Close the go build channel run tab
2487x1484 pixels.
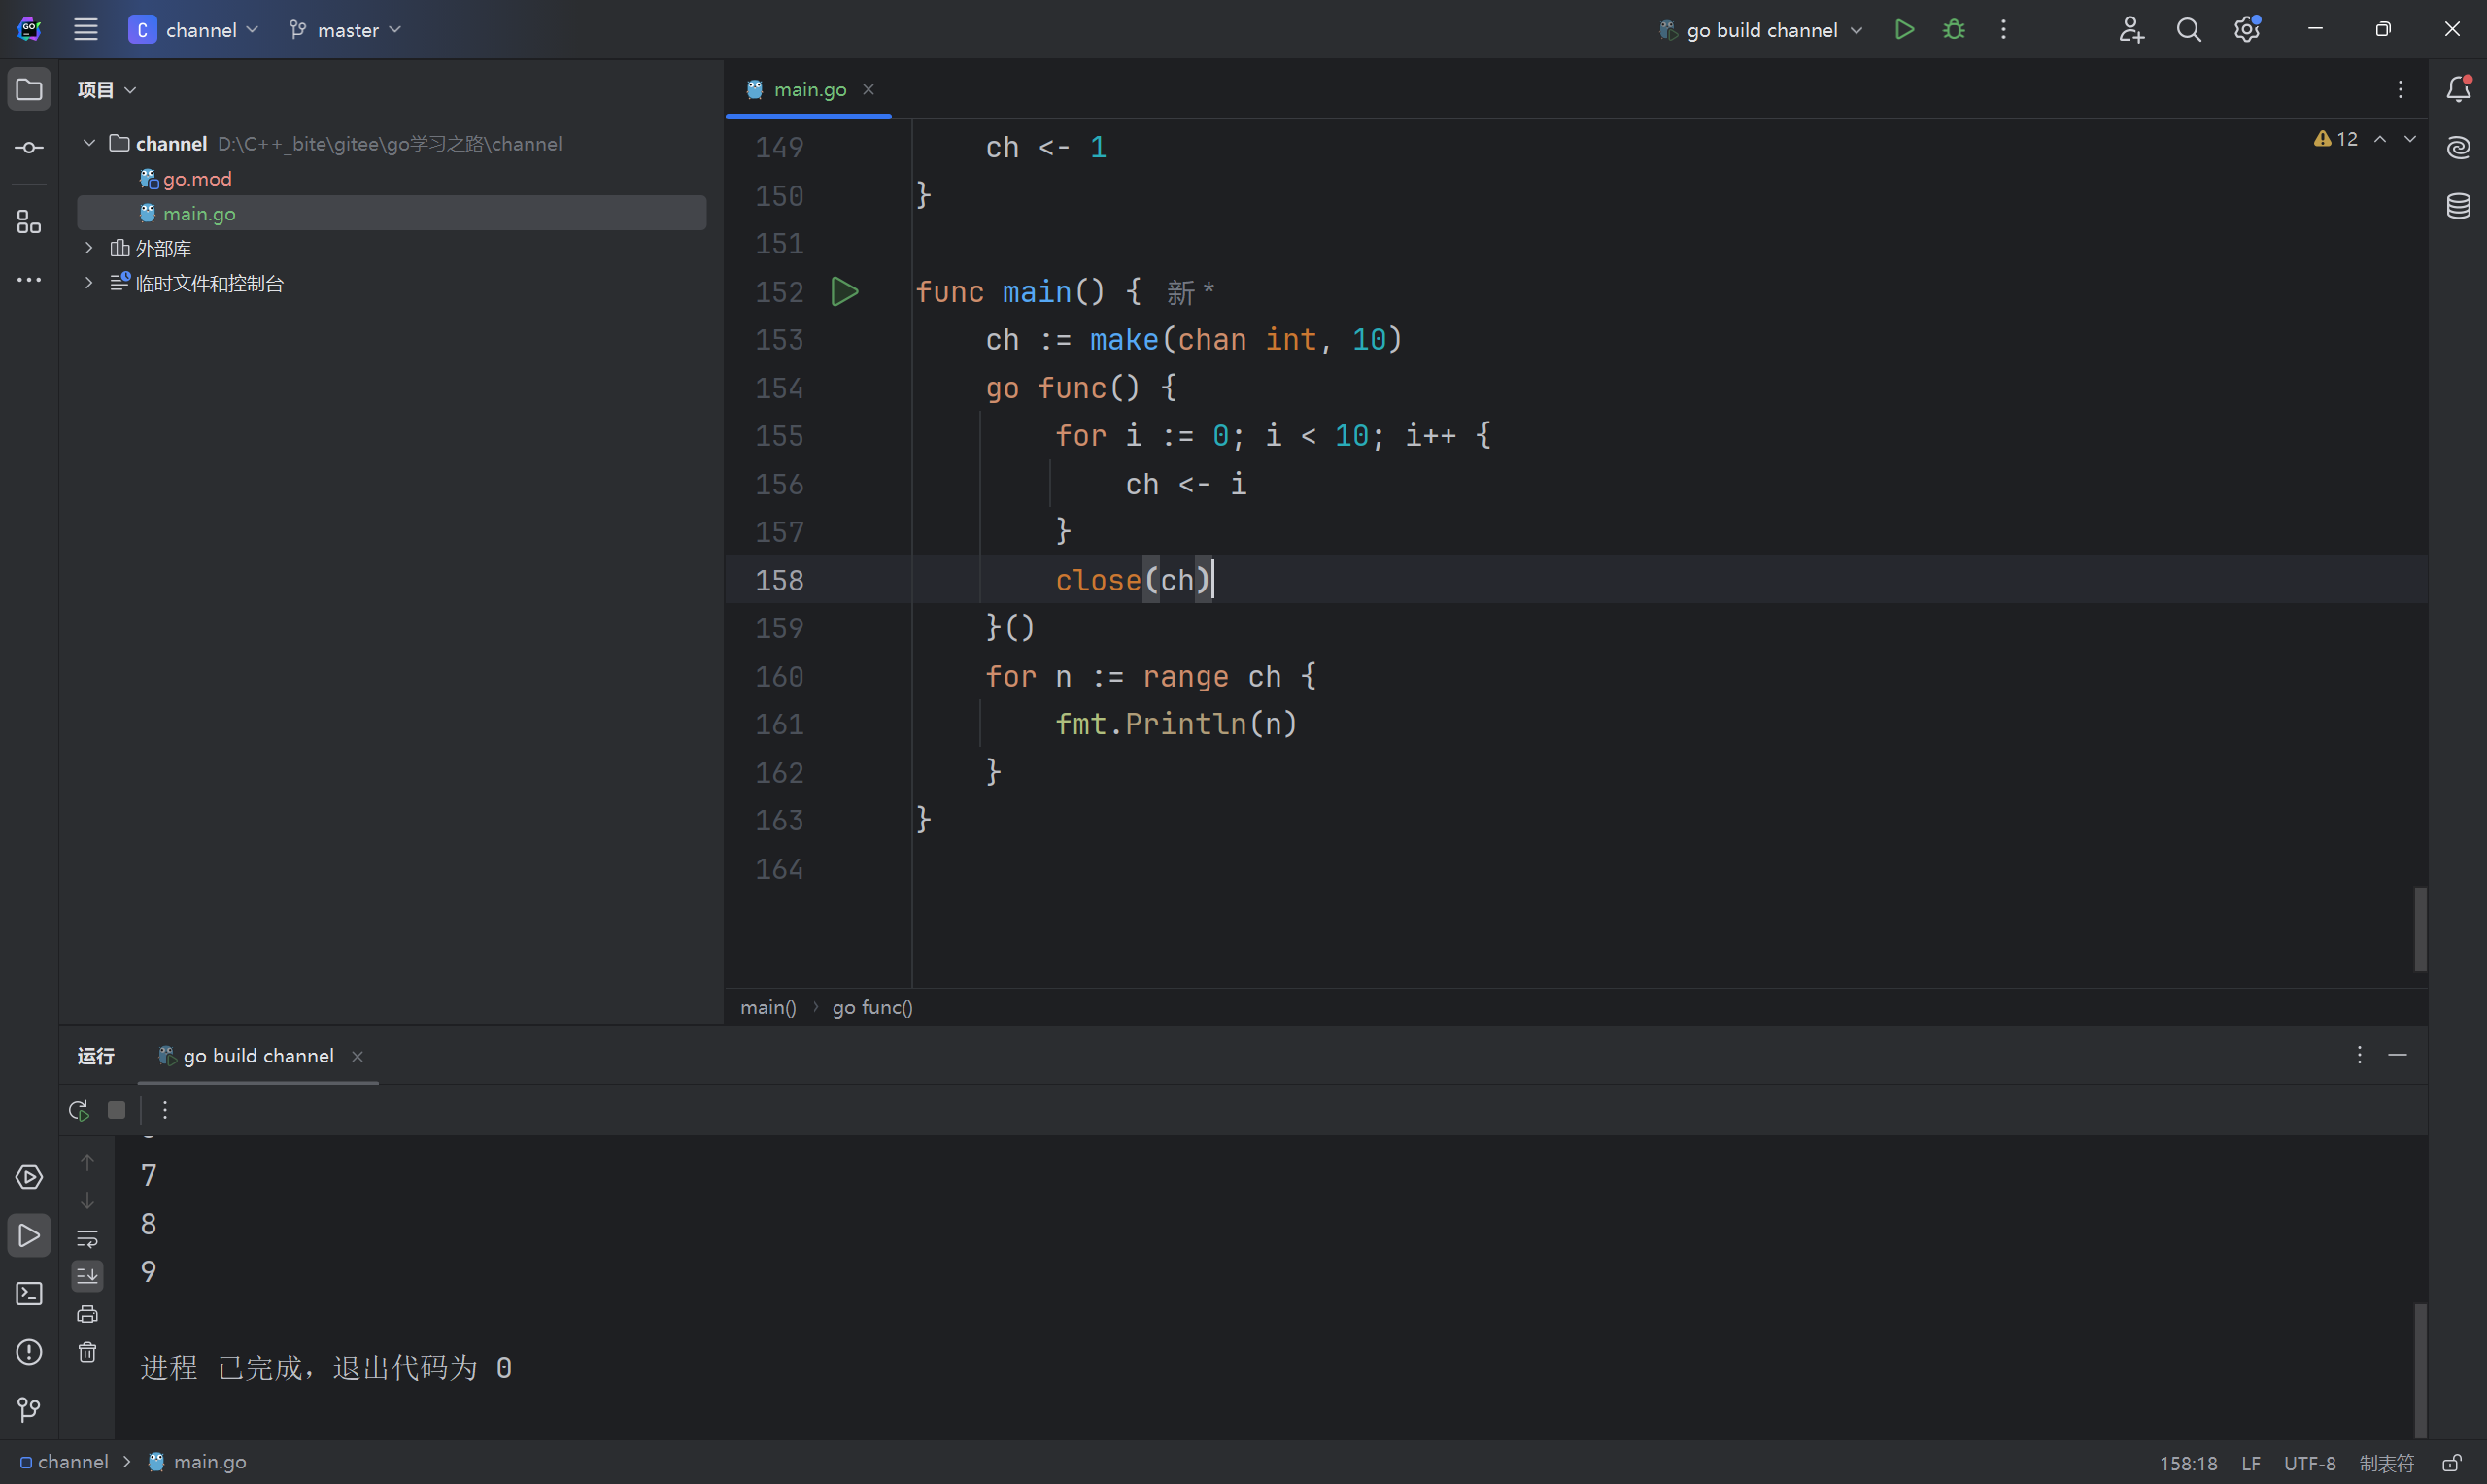pos(357,1056)
